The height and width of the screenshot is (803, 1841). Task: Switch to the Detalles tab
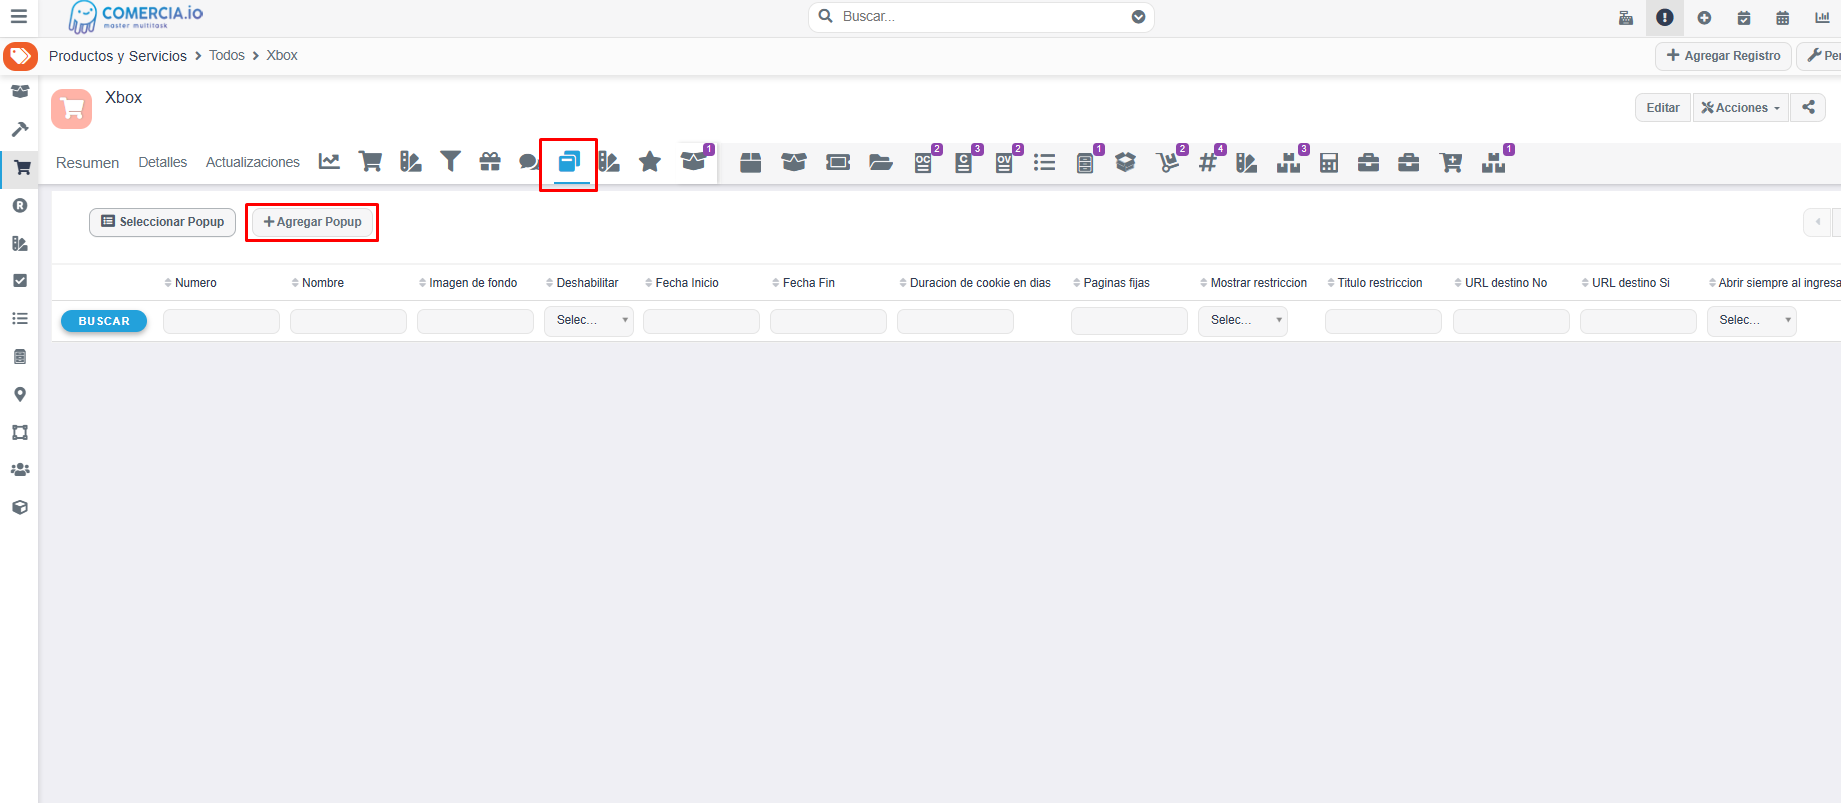pos(162,162)
